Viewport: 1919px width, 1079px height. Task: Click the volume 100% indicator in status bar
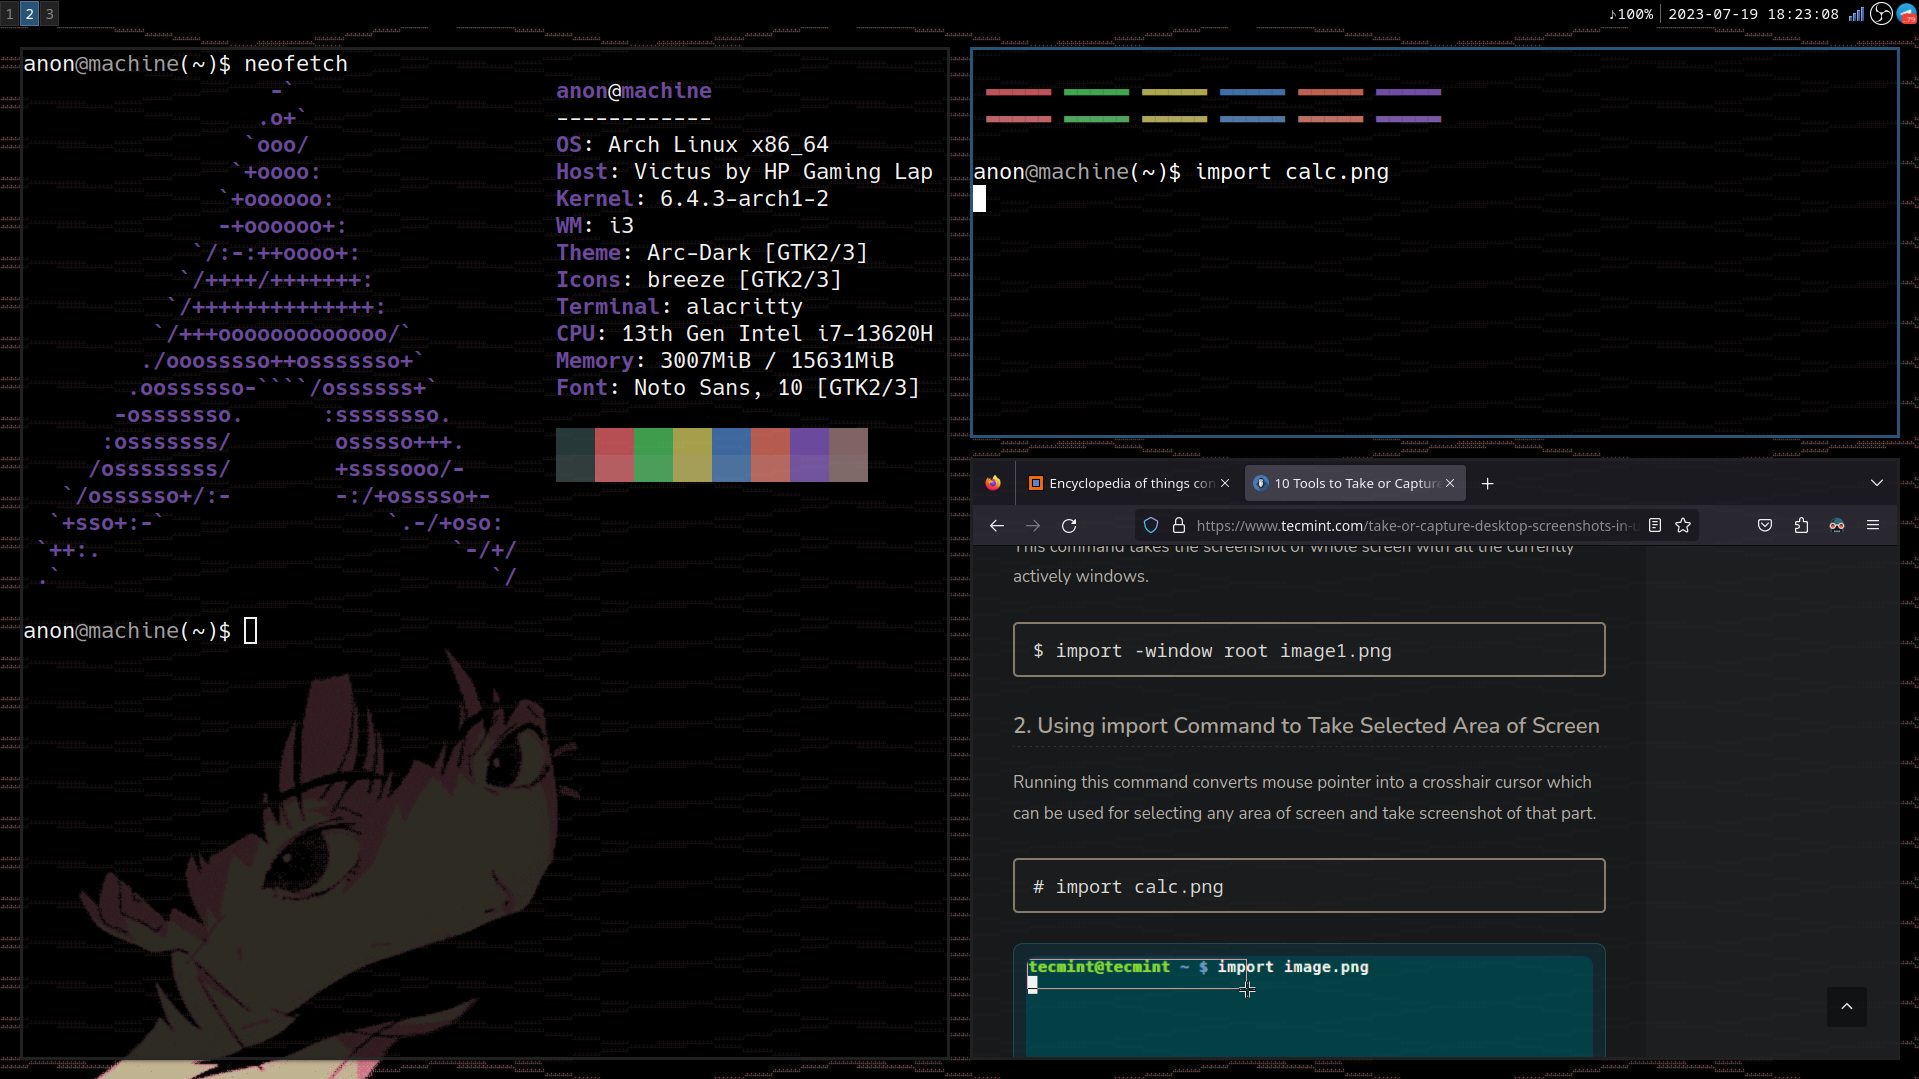point(1631,14)
